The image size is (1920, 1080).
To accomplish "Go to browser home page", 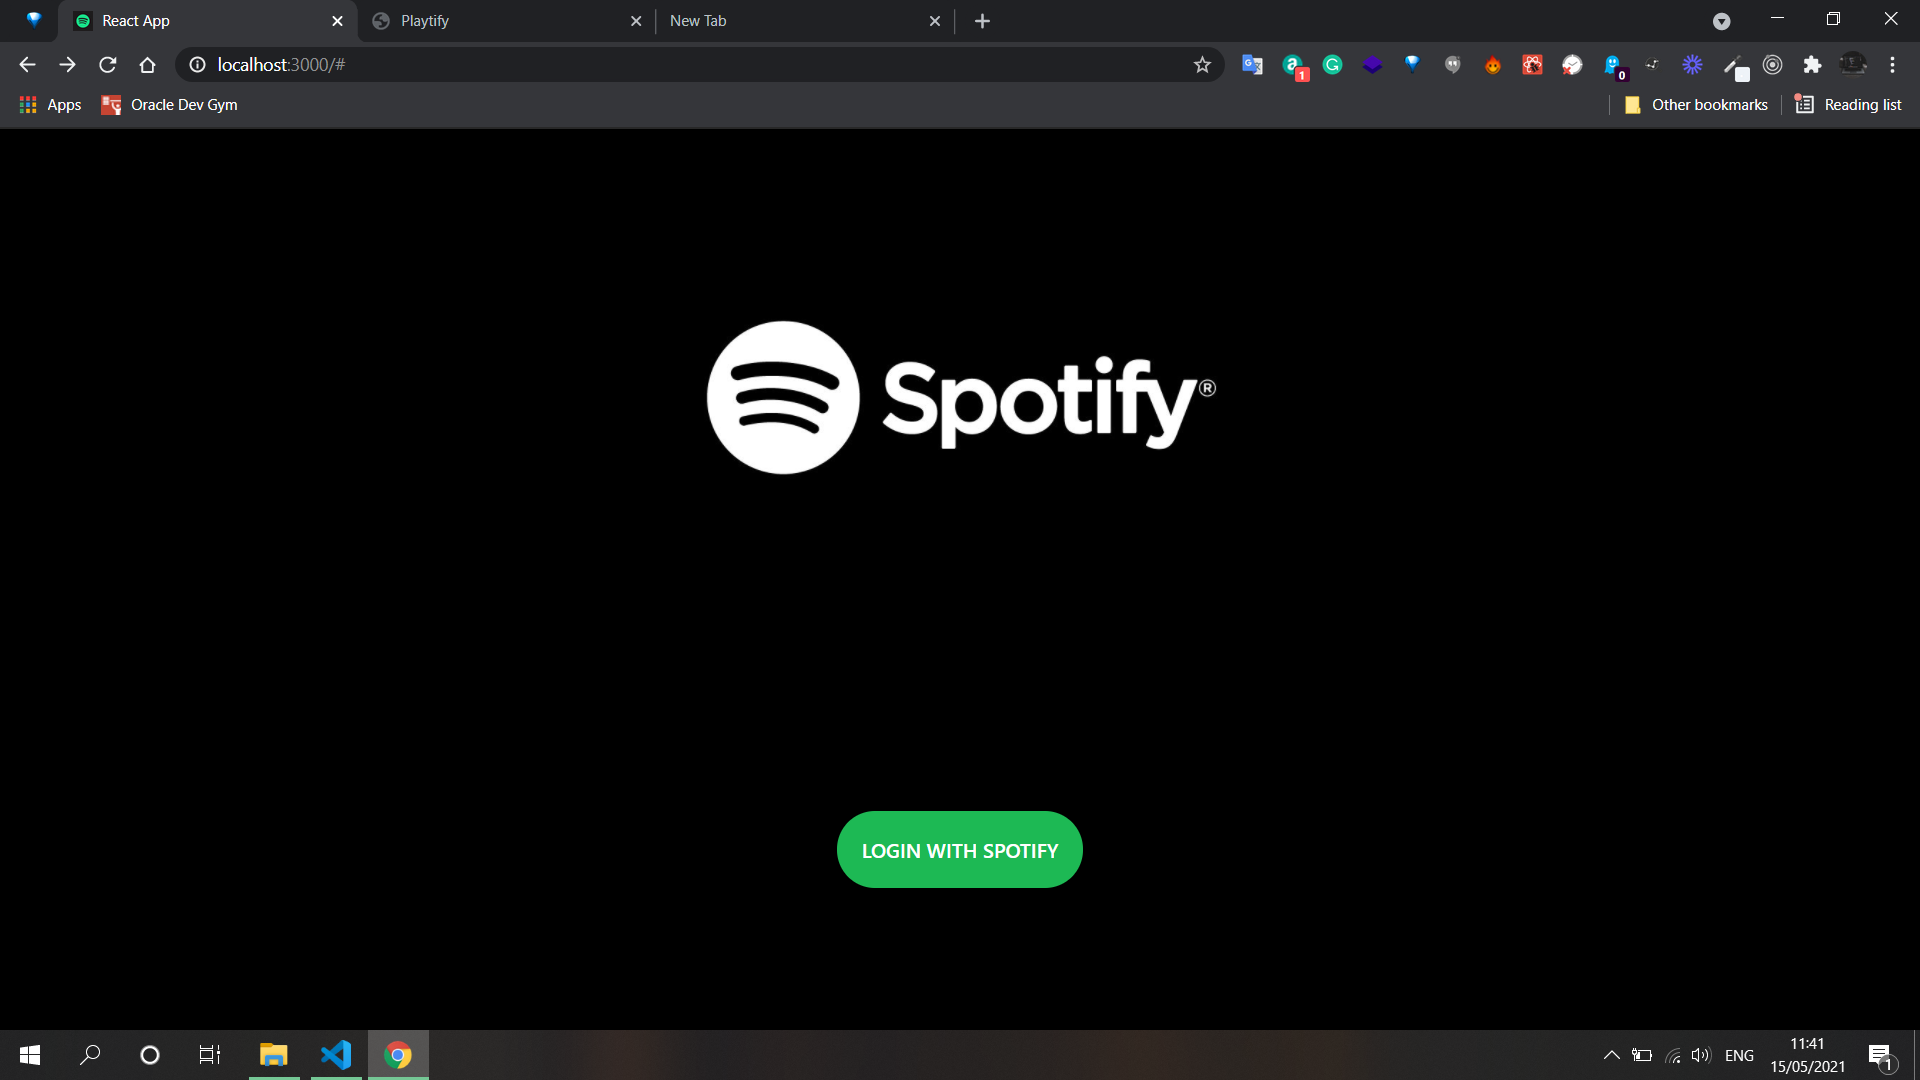I will coord(148,65).
